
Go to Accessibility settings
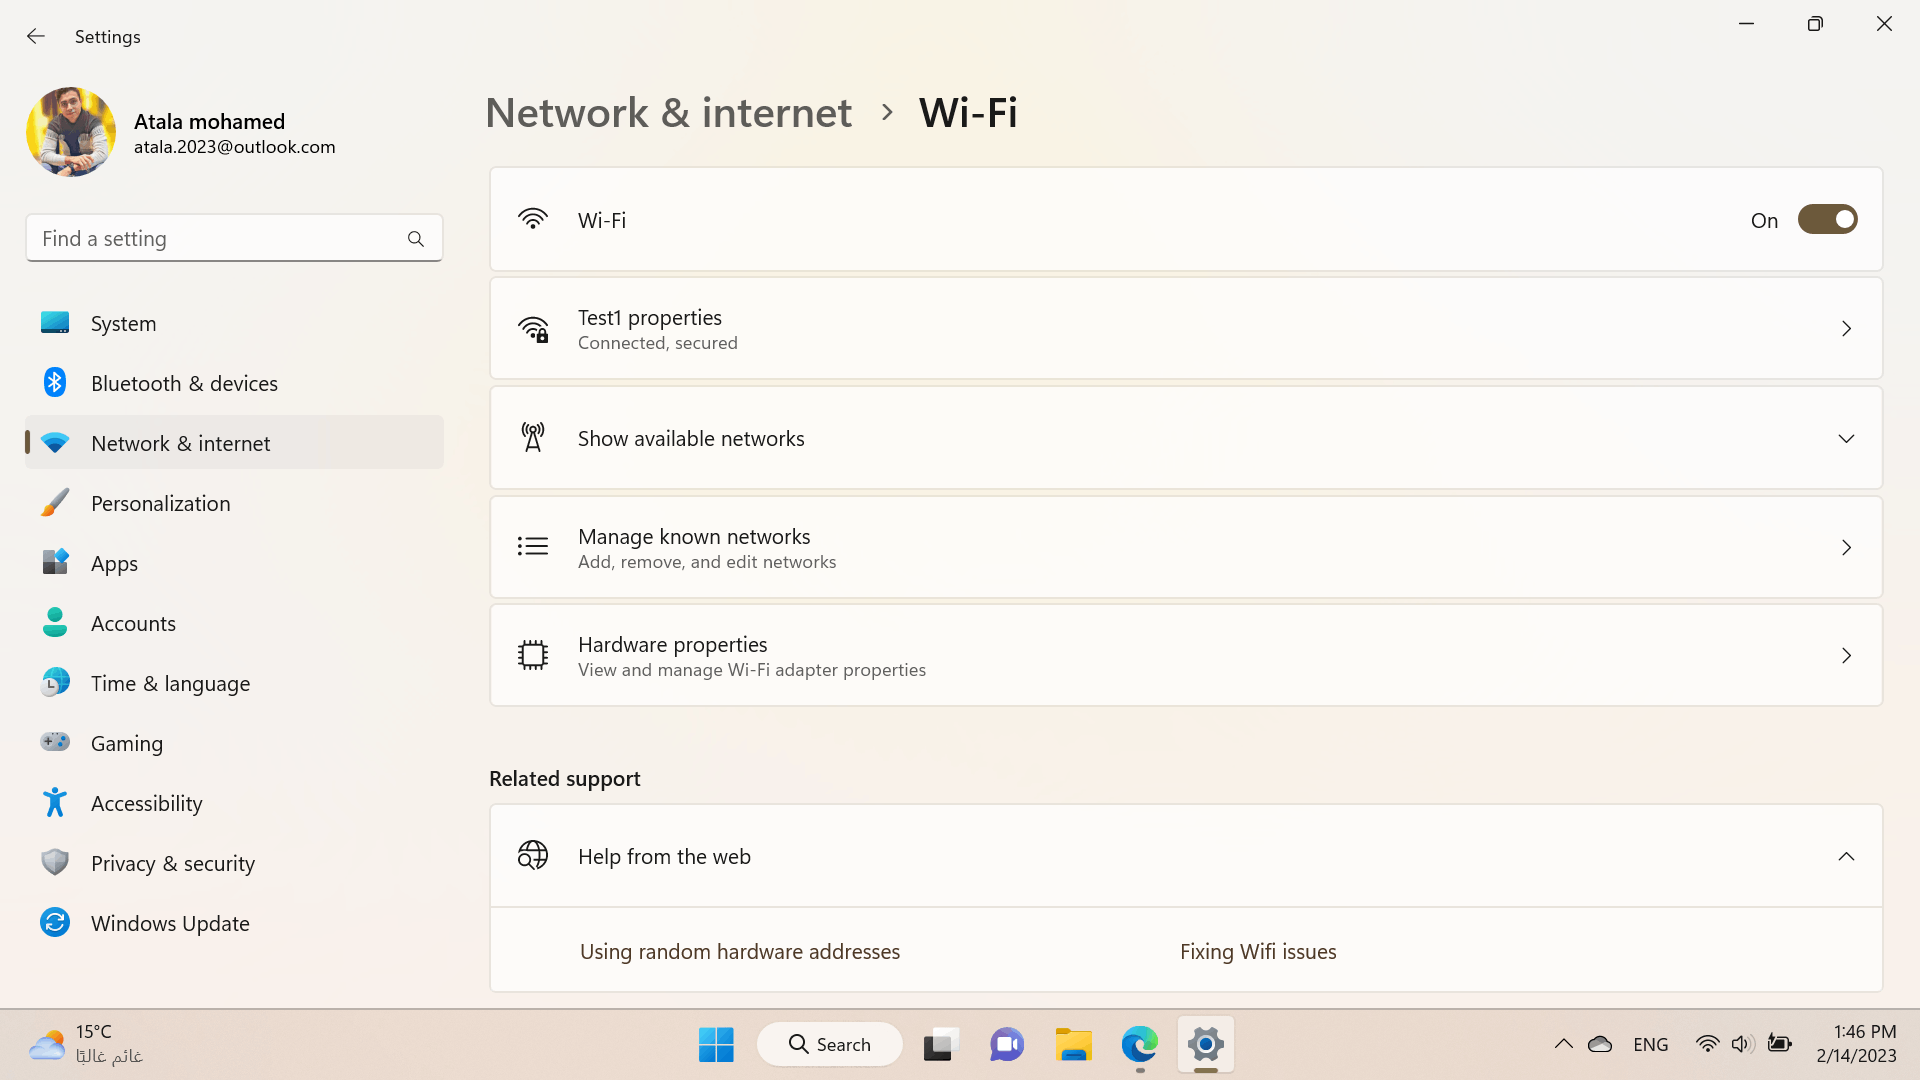(x=146, y=804)
